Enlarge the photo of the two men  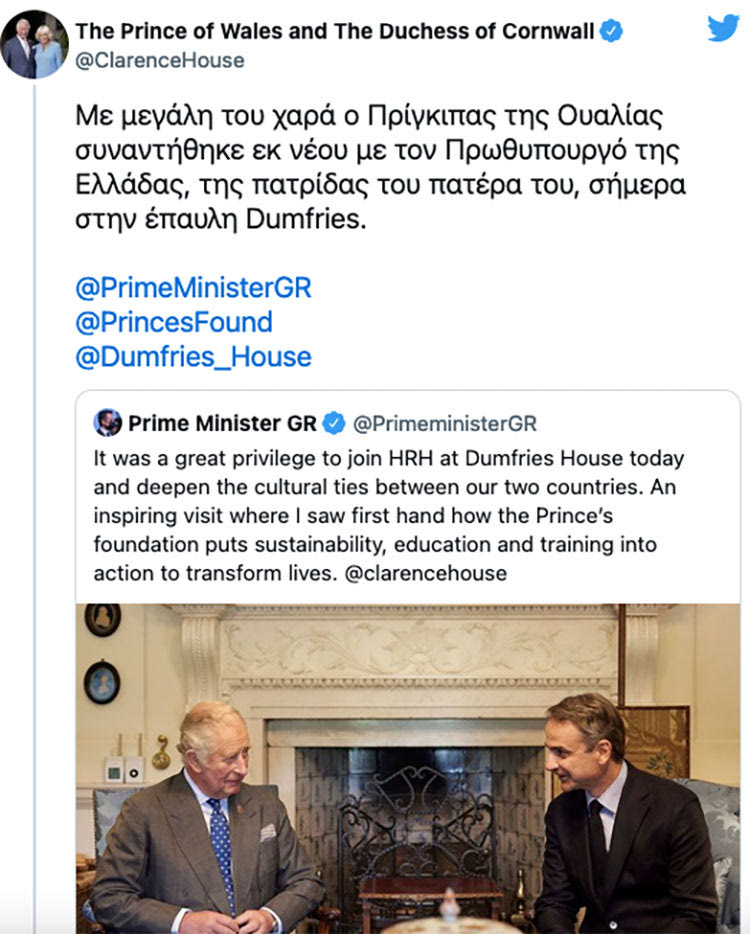pos(408,768)
